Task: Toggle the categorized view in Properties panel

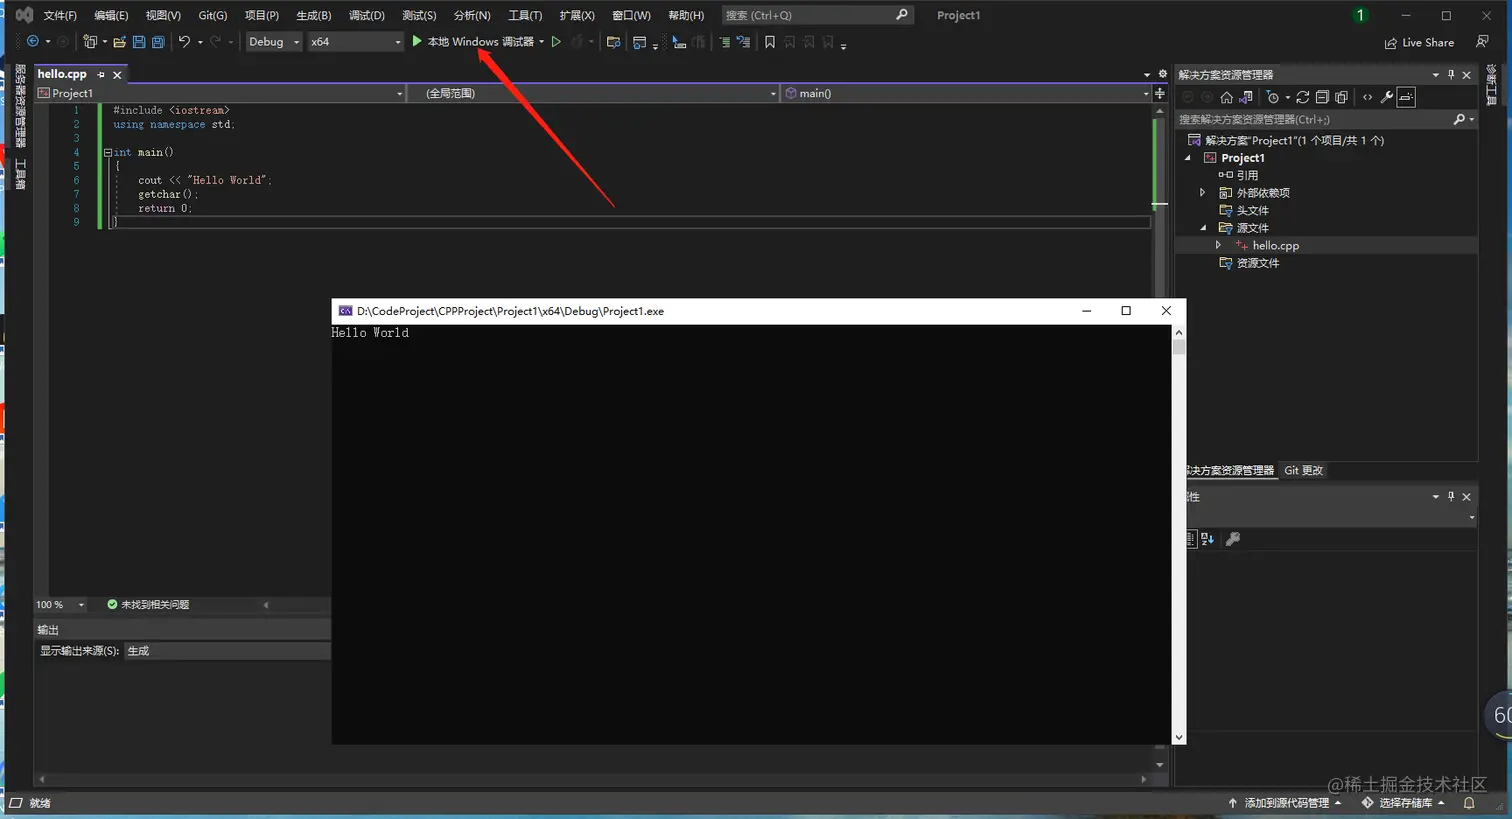Action: tap(1190, 539)
